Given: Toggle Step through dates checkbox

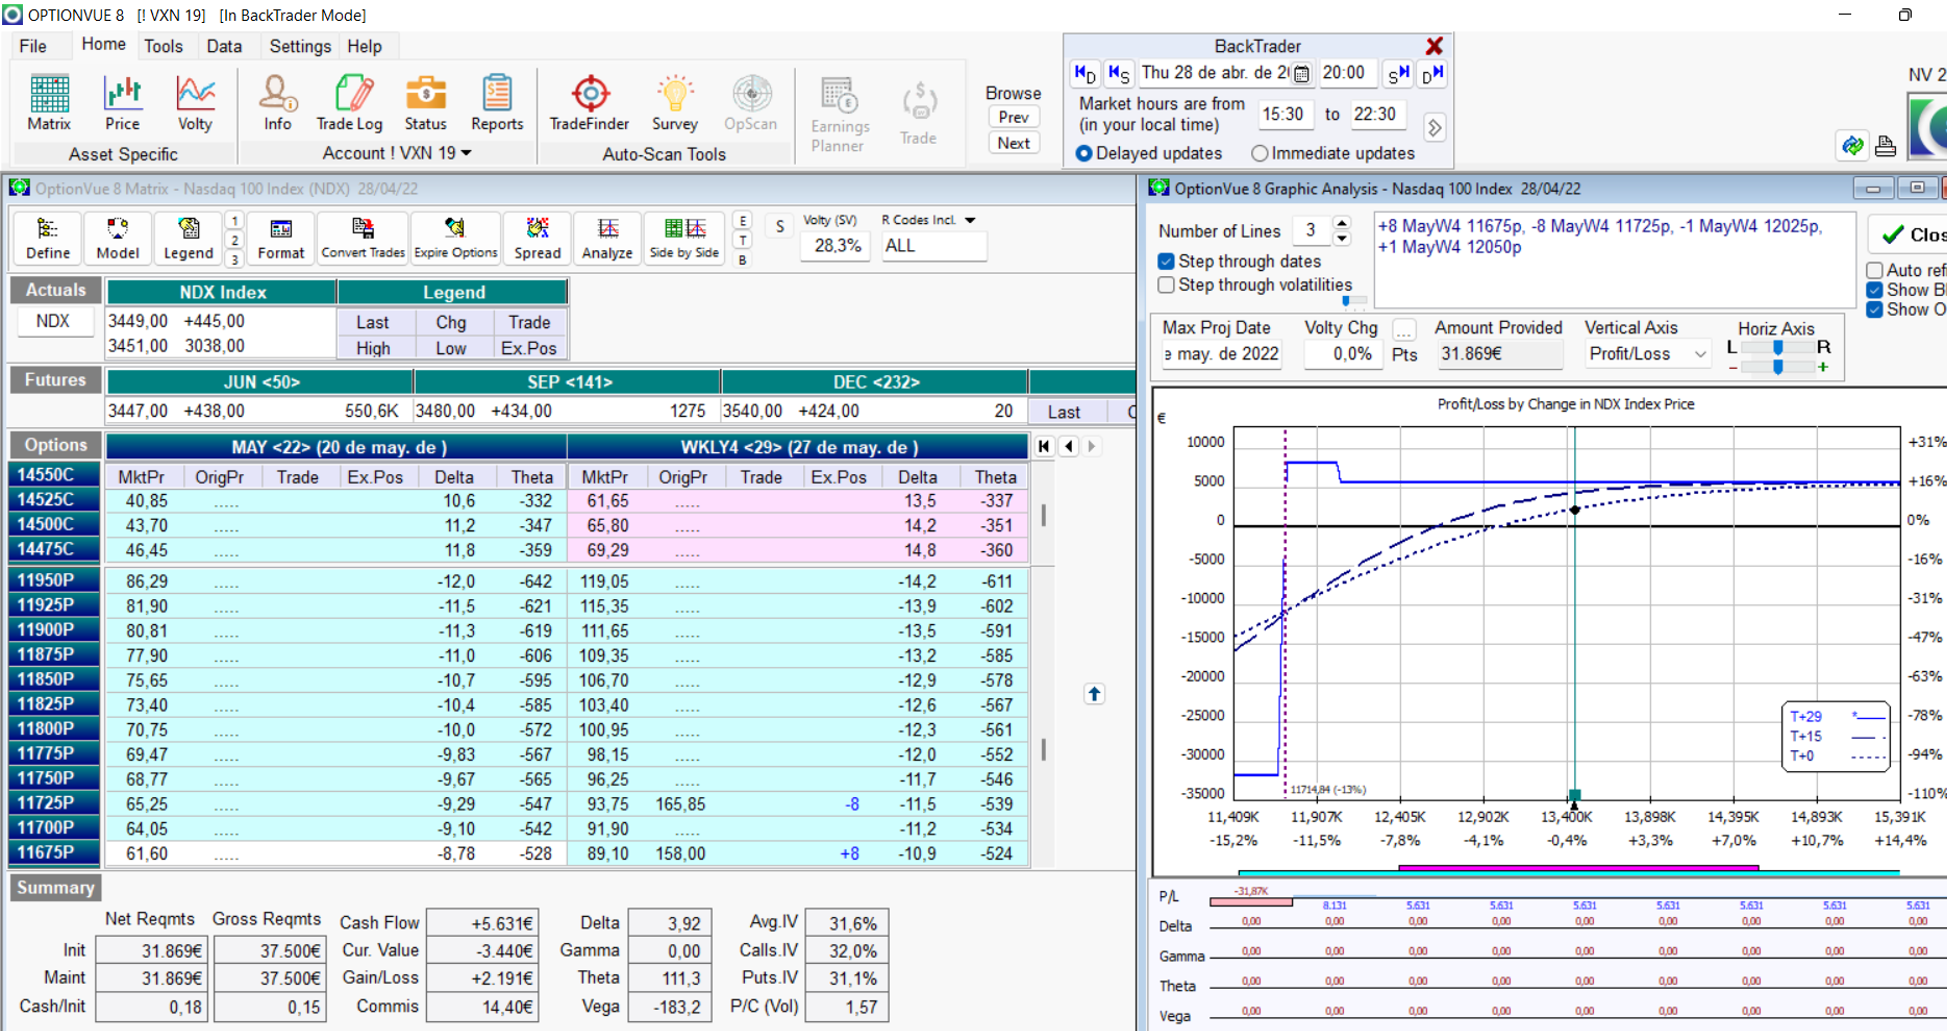Looking at the screenshot, I should pyautogui.click(x=1166, y=261).
